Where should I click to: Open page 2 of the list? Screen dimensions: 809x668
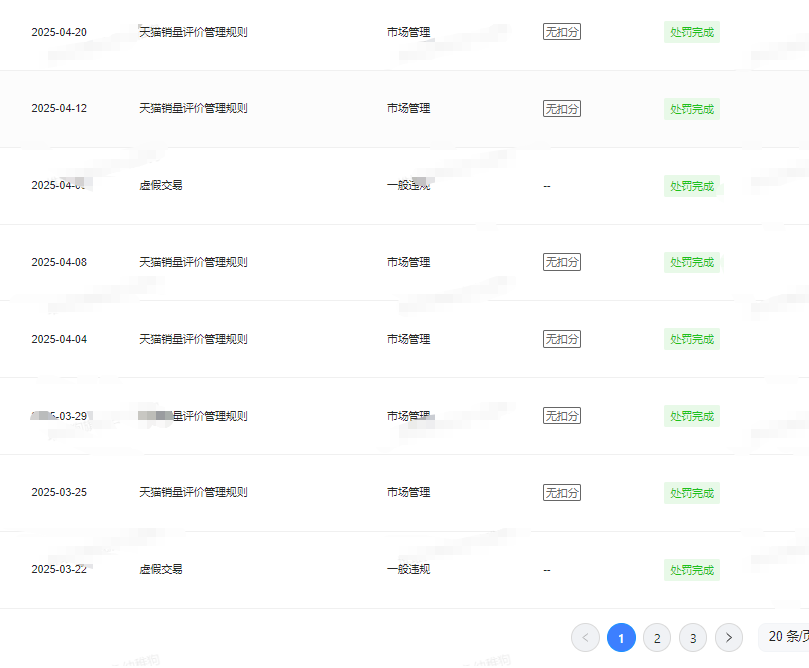(657, 637)
